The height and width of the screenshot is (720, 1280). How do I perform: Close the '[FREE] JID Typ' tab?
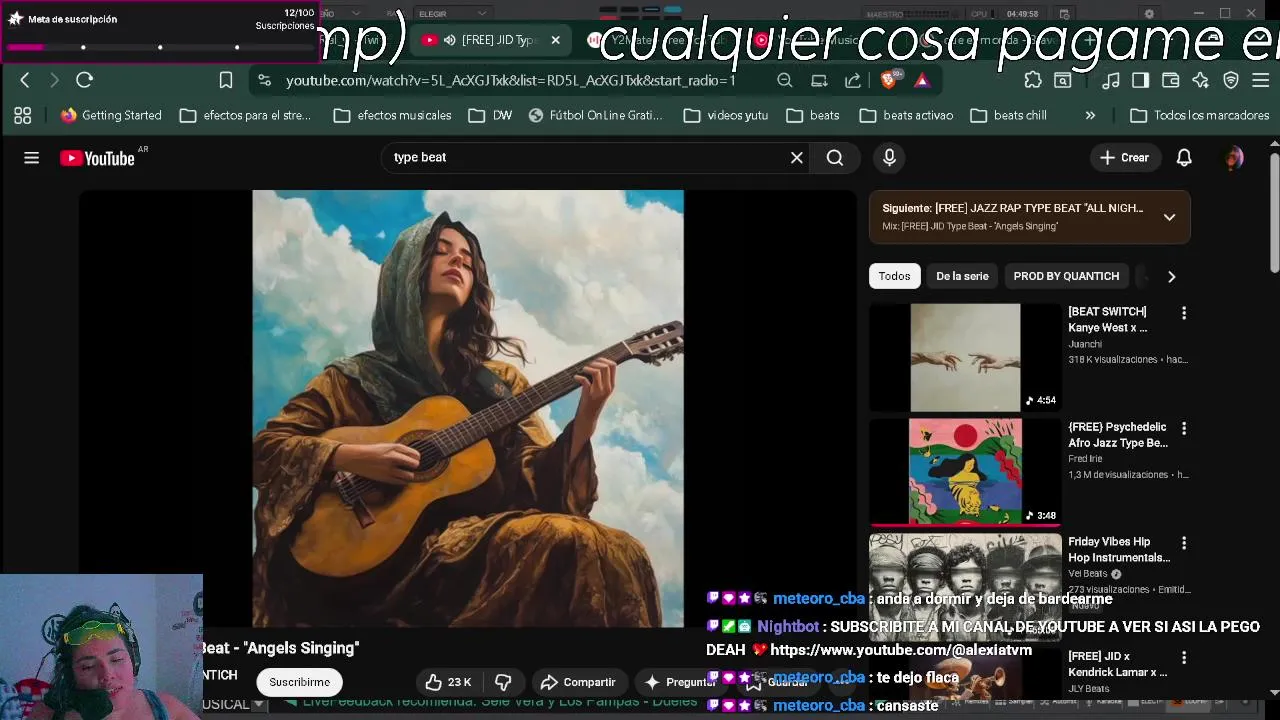coord(555,40)
